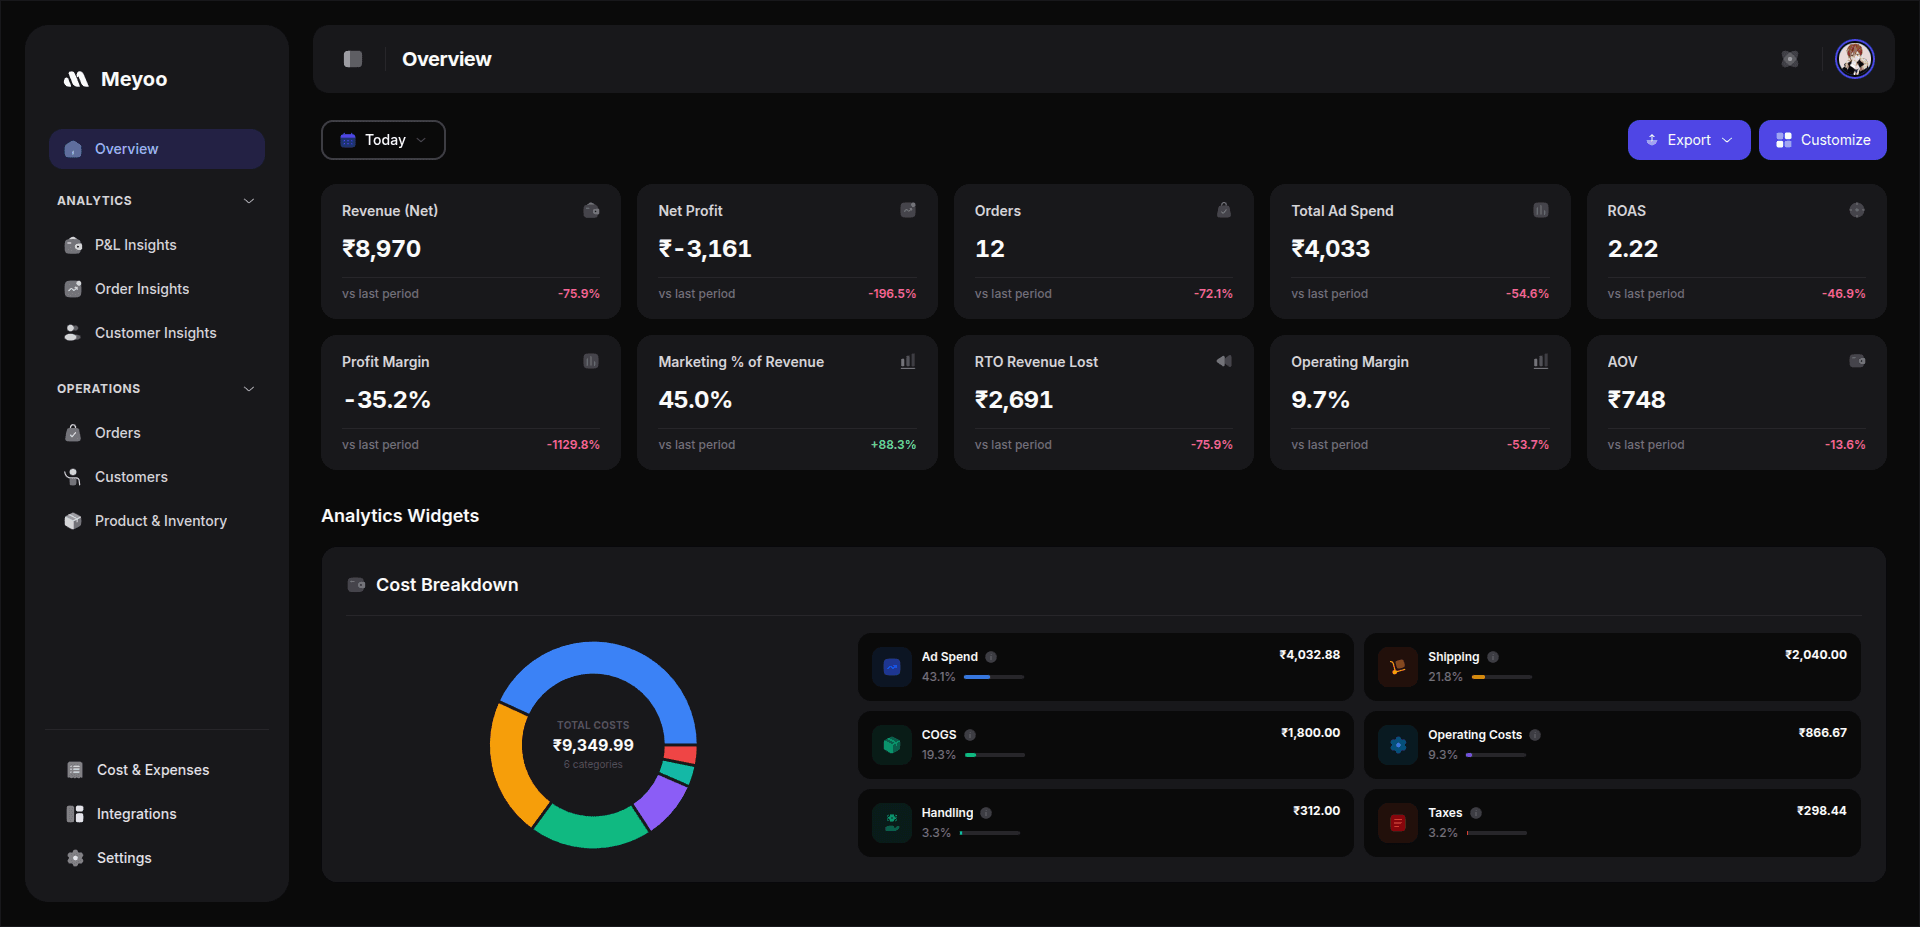Click the Customize button

tap(1822, 140)
